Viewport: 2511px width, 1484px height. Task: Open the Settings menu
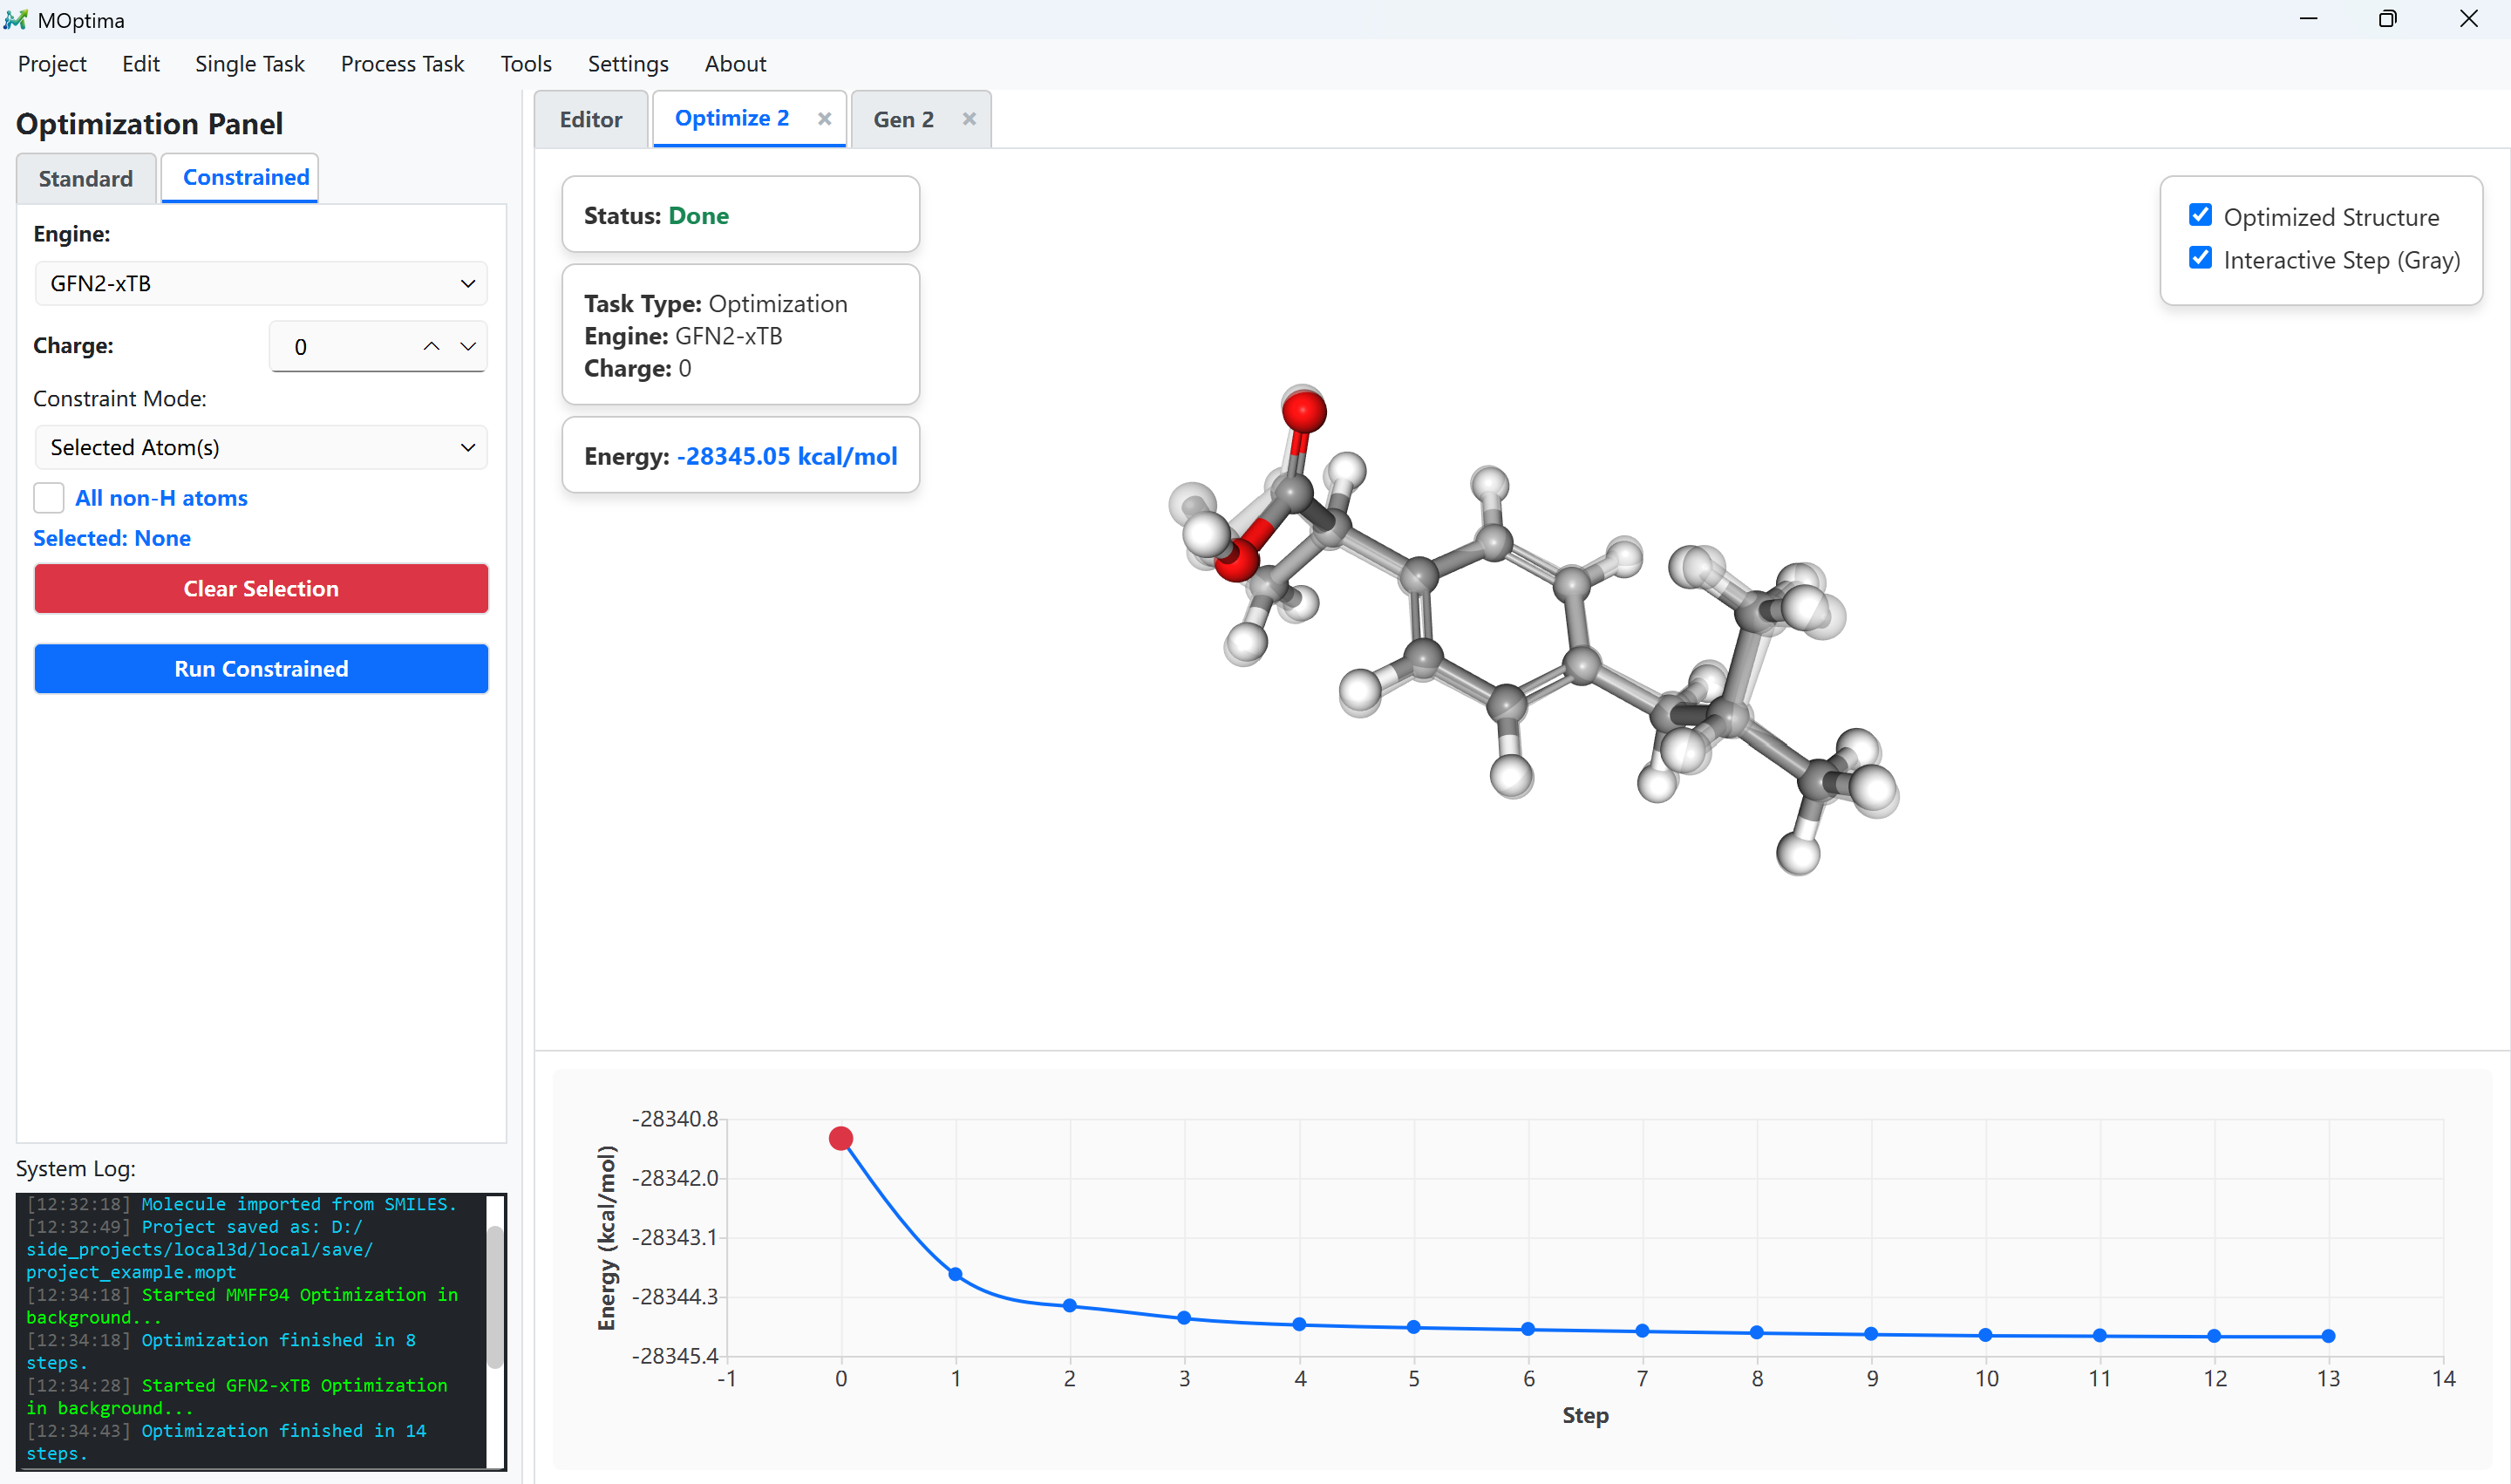pyautogui.click(x=628, y=64)
